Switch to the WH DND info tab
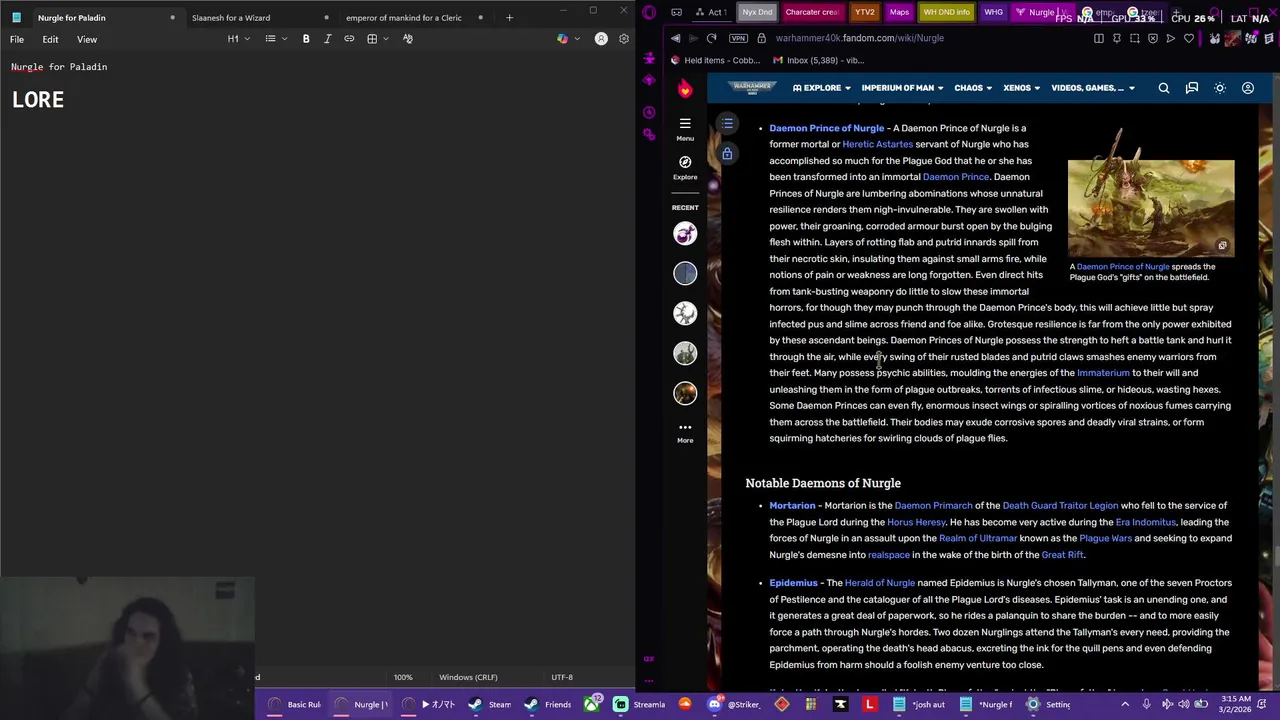1280x720 pixels. [x=946, y=12]
